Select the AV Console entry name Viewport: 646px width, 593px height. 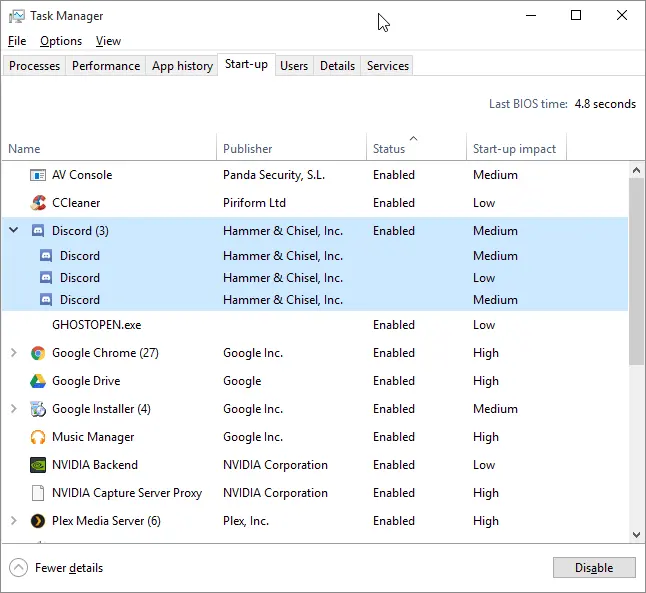[x=82, y=175]
